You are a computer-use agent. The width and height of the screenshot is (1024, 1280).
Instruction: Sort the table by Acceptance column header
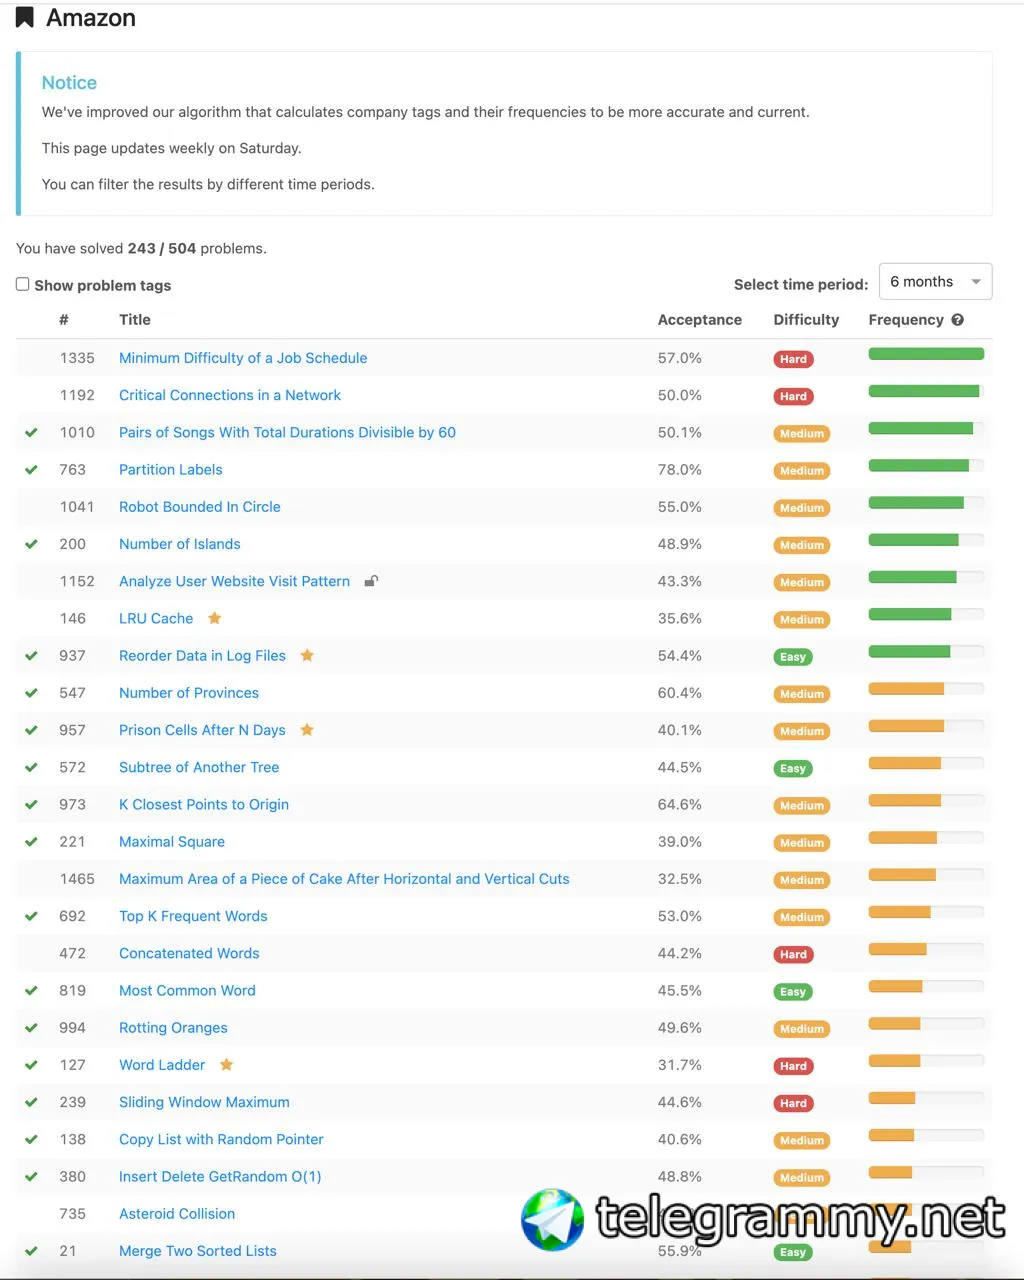(699, 320)
